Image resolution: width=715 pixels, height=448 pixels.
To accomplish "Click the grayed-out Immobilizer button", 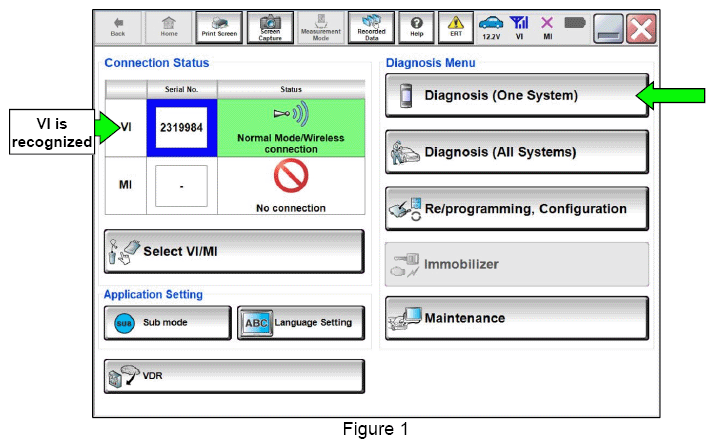I will pyautogui.click(x=517, y=264).
